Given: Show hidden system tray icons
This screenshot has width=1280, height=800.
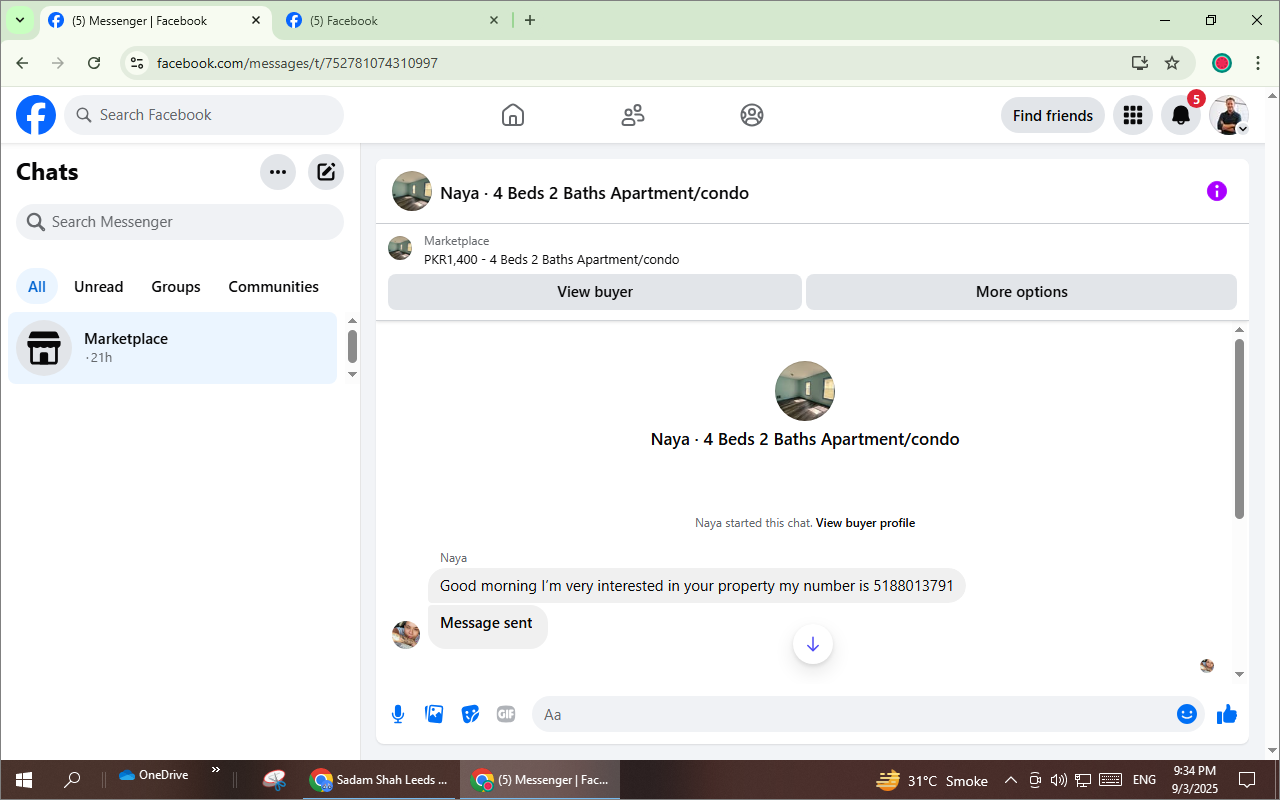Looking at the screenshot, I should click(x=1010, y=780).
